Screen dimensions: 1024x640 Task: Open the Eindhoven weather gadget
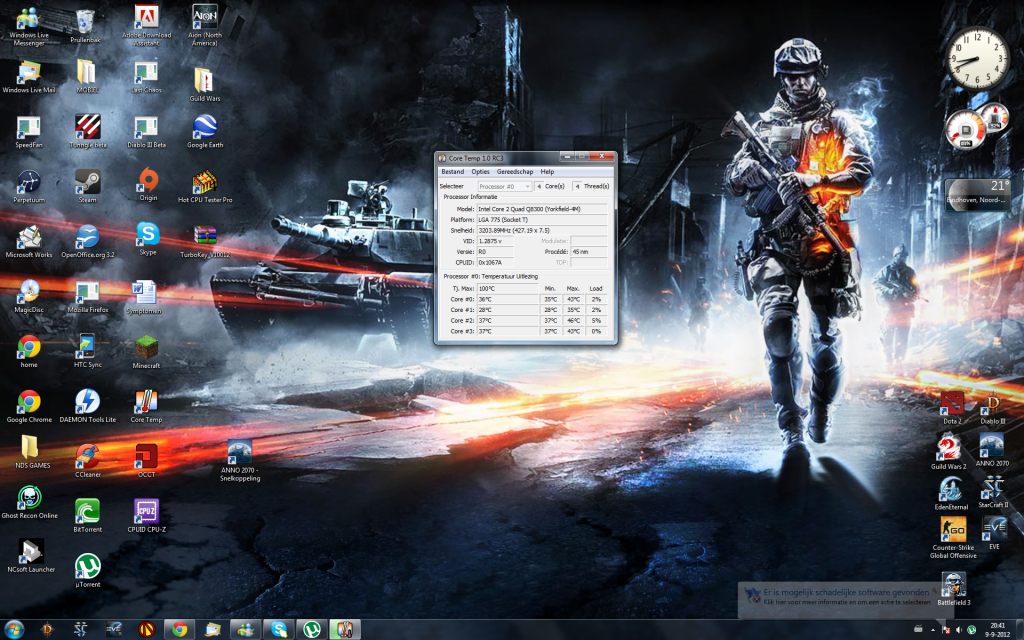pos(977,194)
